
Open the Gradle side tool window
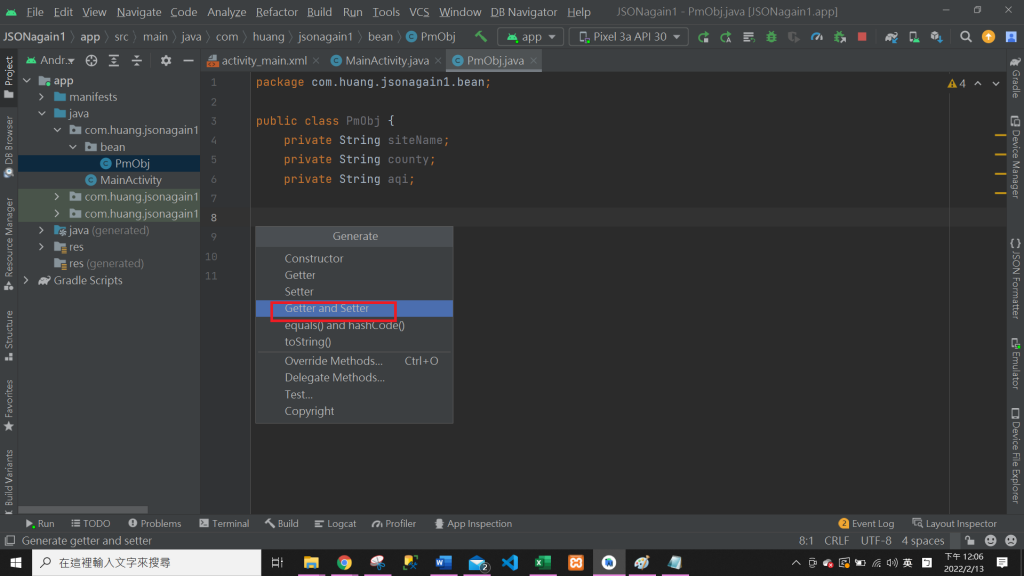tap(1016, 76)
